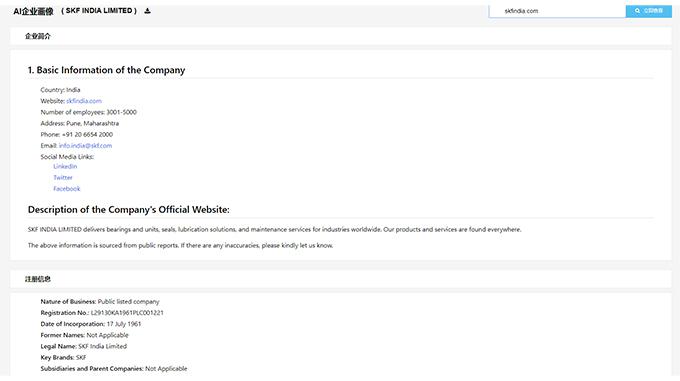
Task: Click the magnifier icon on the blue search button
Action: [637, 11]
